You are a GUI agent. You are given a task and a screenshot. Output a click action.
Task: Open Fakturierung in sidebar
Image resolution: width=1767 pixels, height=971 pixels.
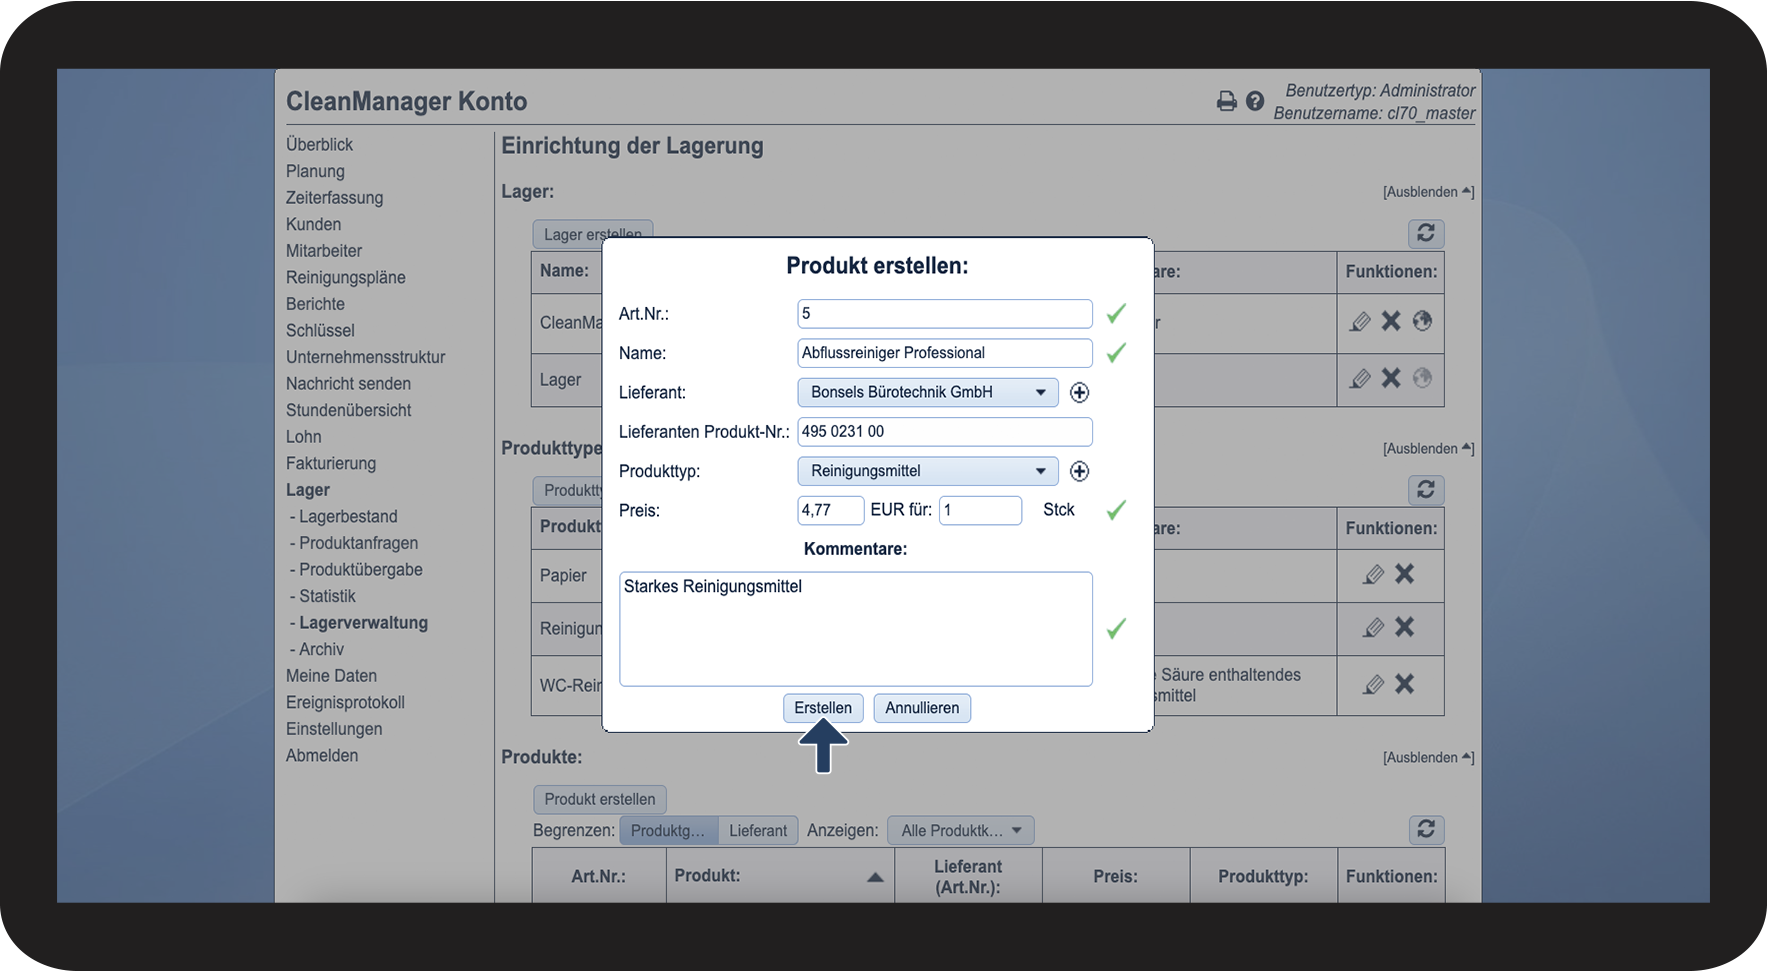tap(331, 463)
